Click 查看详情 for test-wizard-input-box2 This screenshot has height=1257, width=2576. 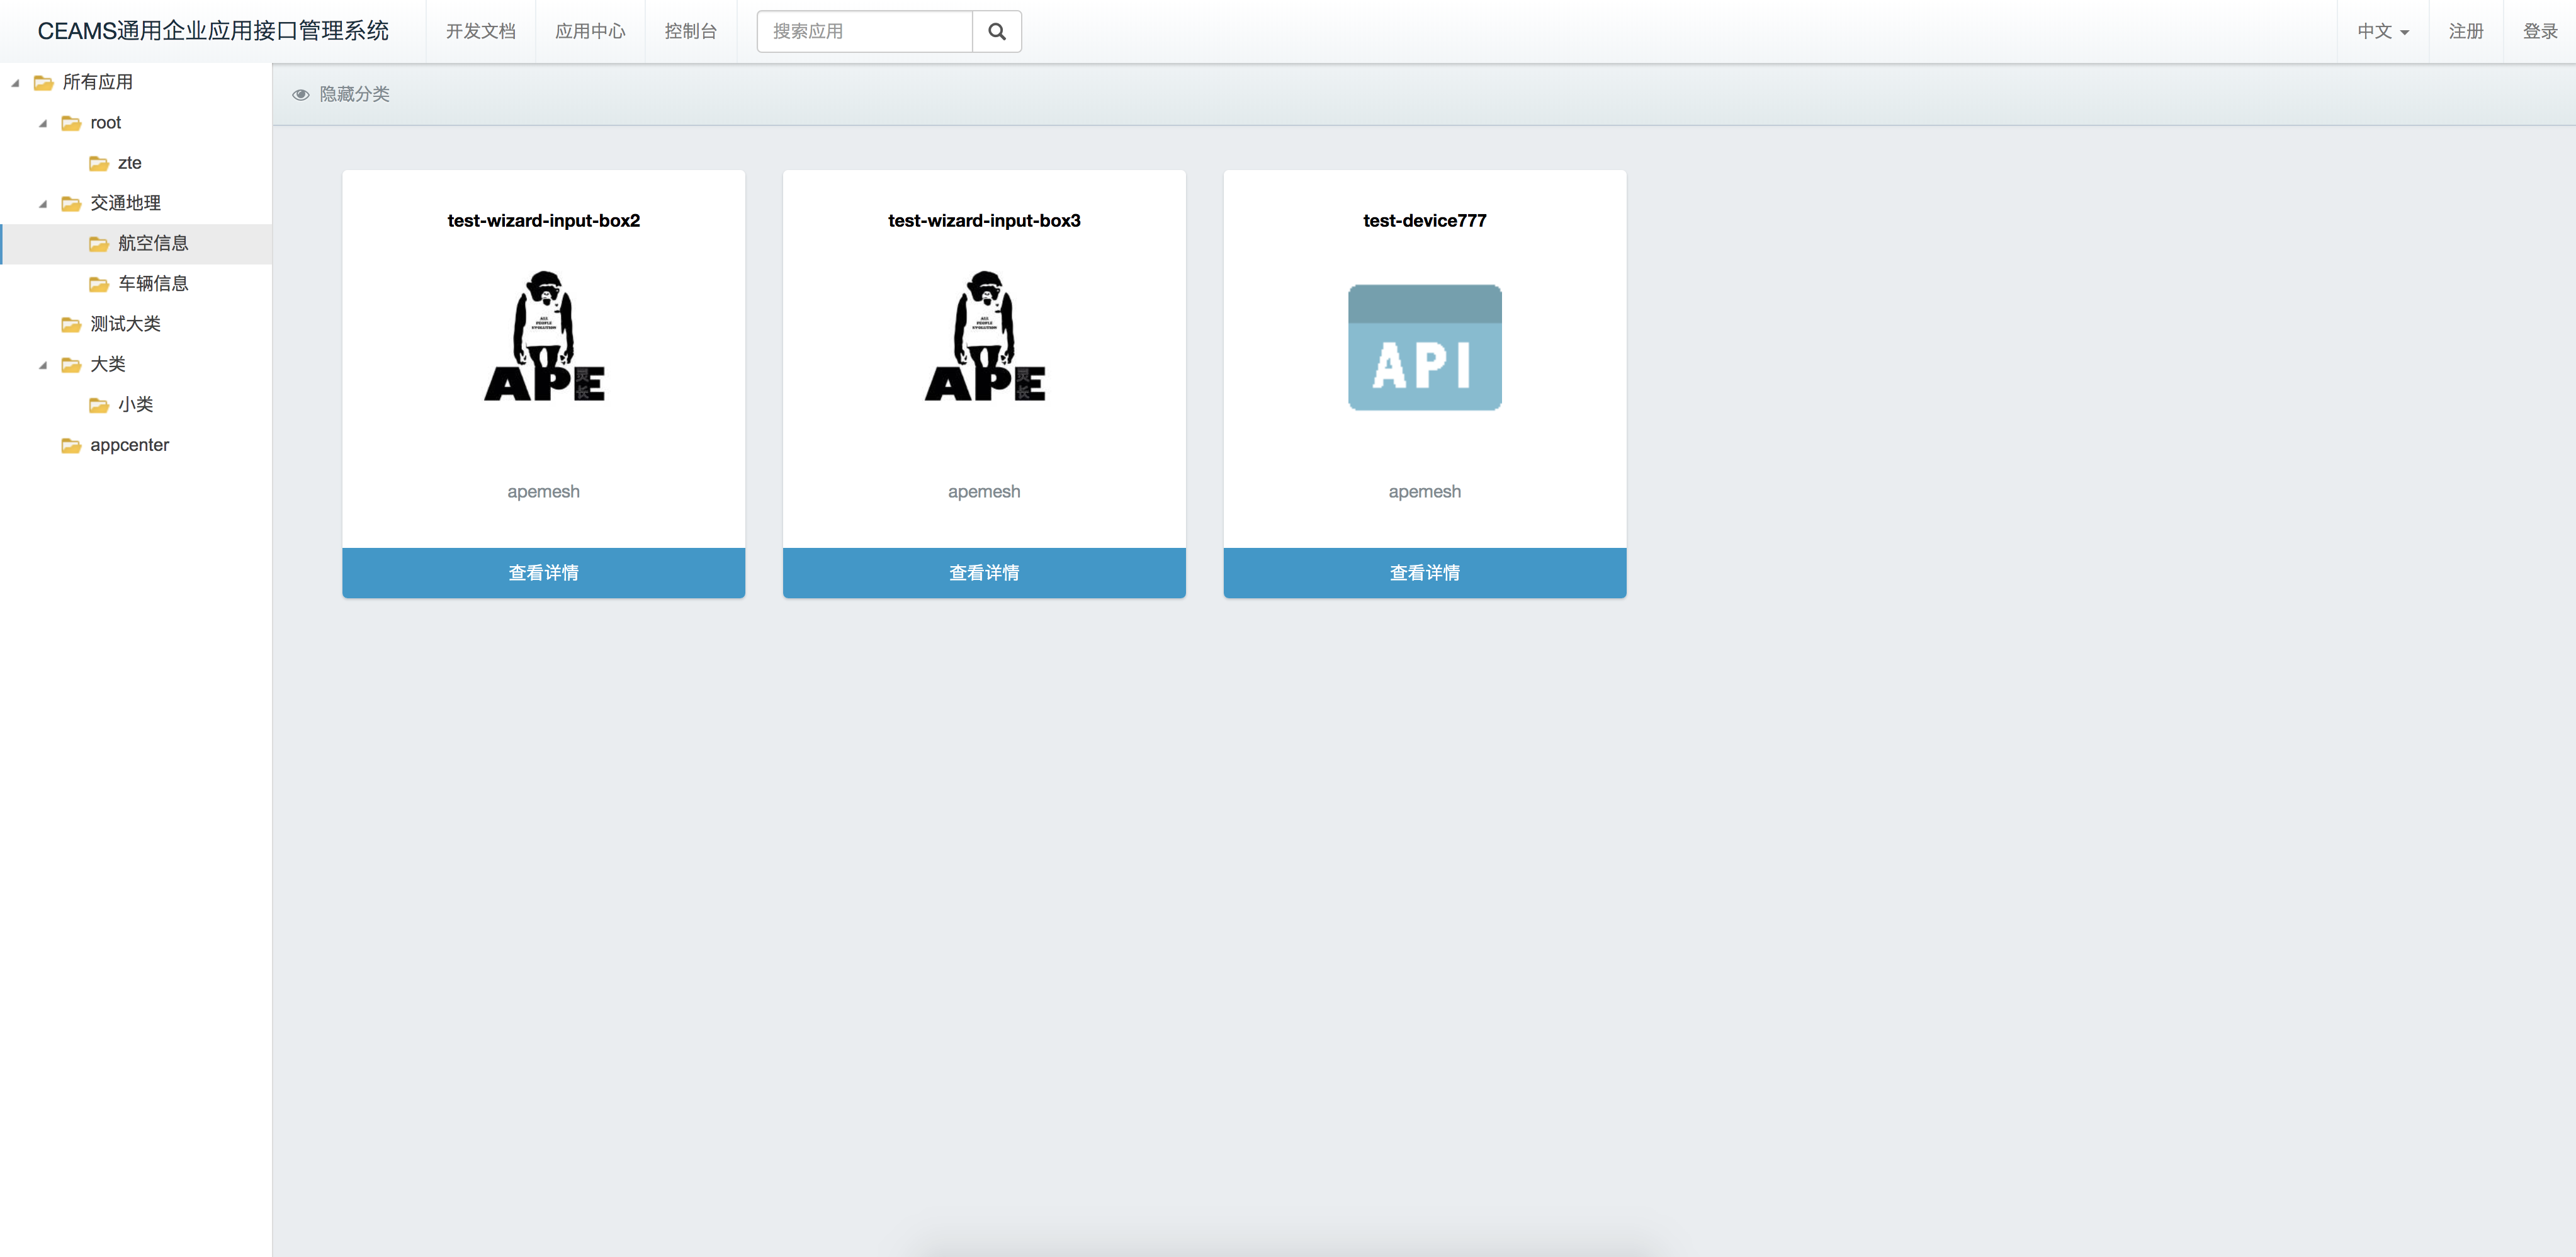point(544,573)
